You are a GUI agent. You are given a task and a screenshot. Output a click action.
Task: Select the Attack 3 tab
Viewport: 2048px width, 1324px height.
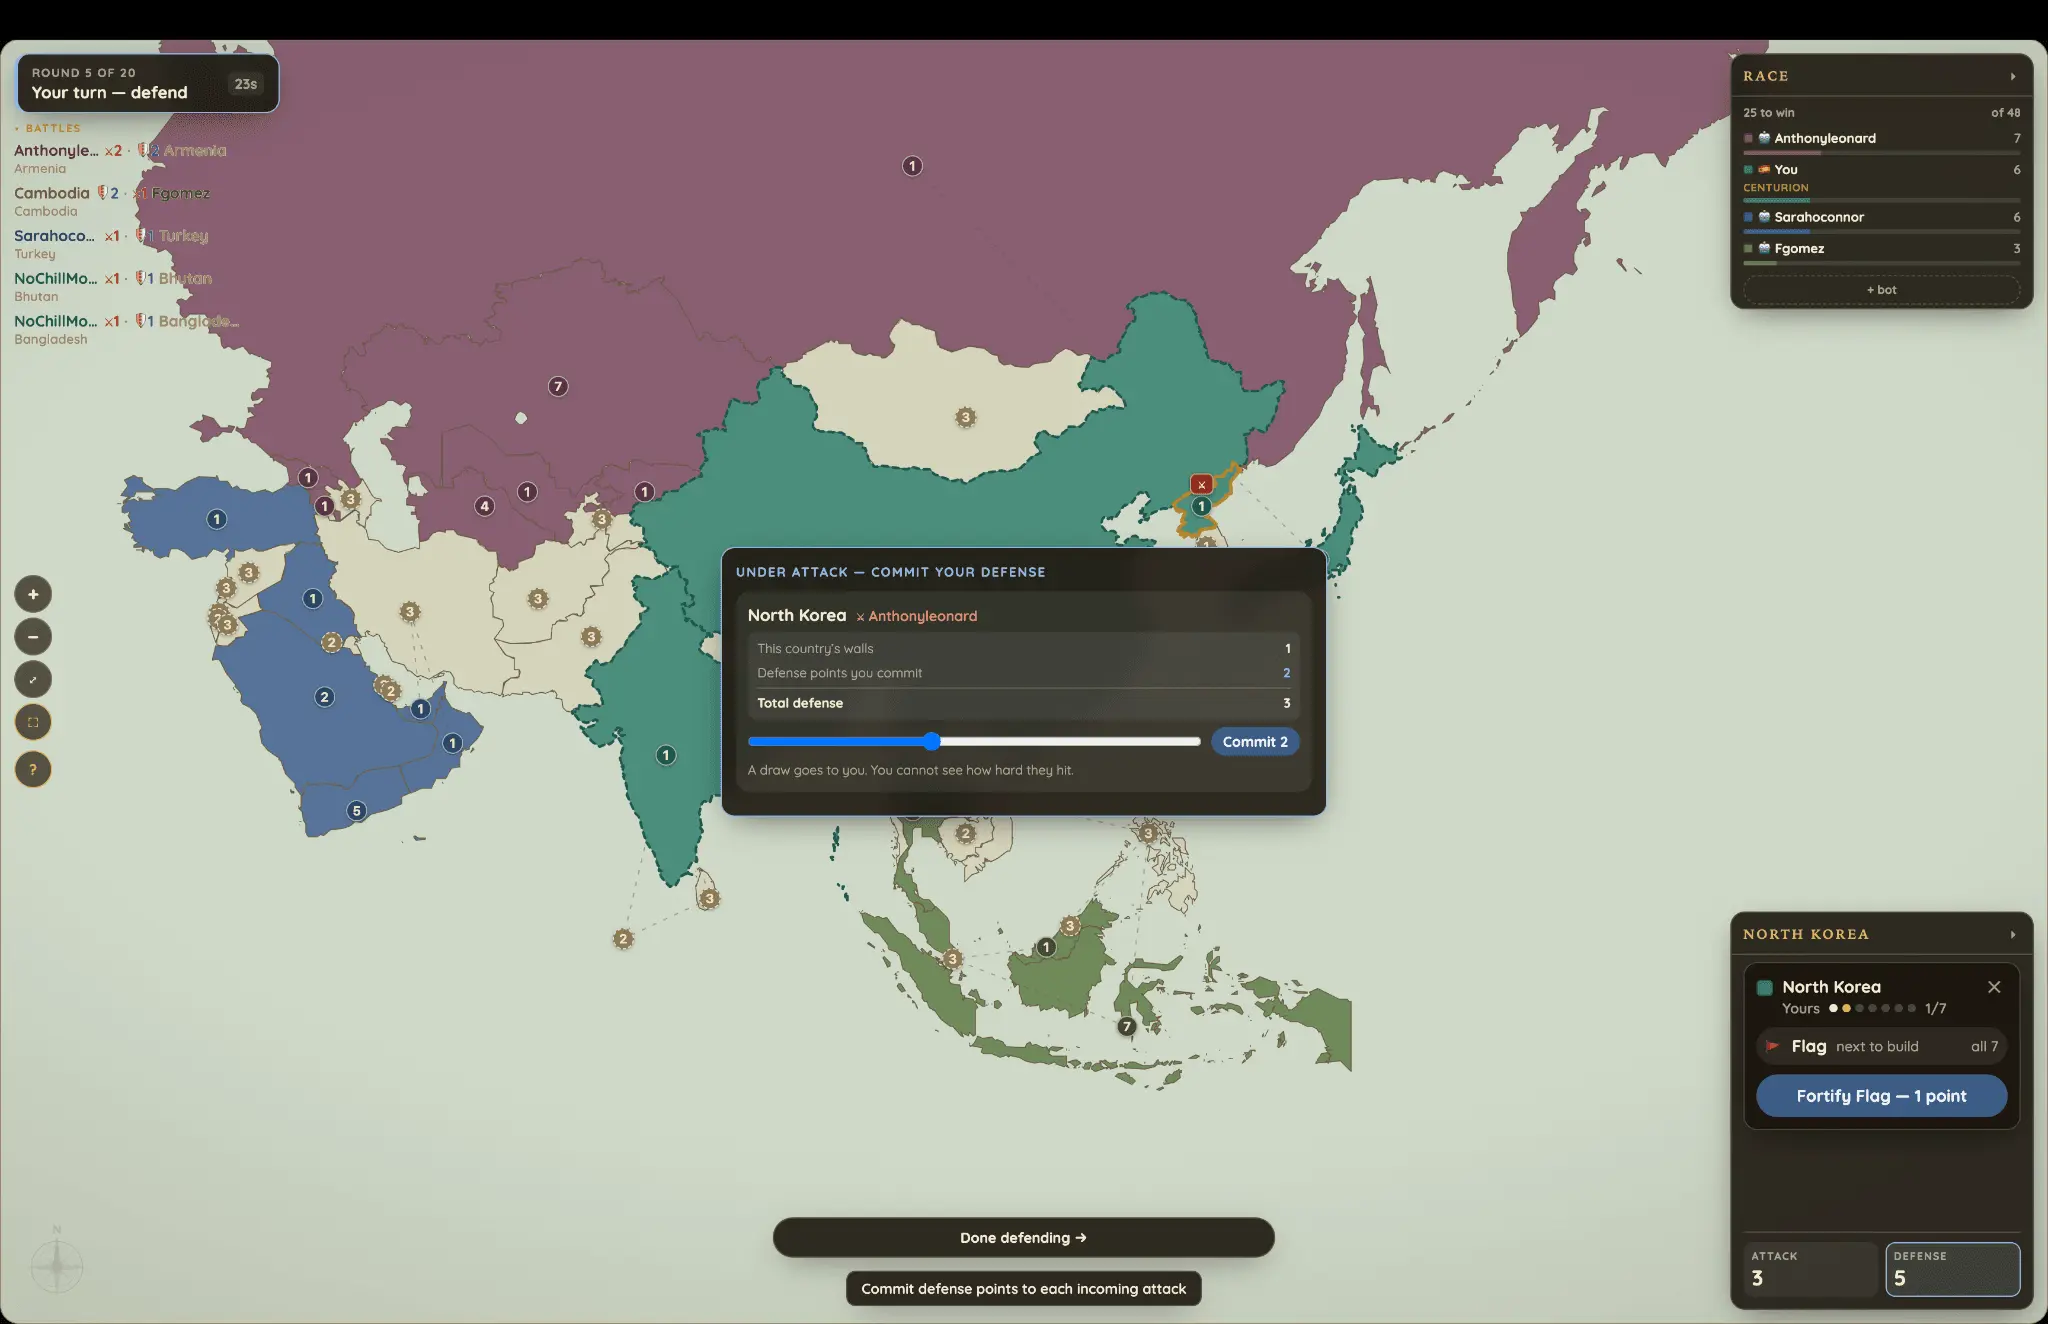click(1810, 1269)
